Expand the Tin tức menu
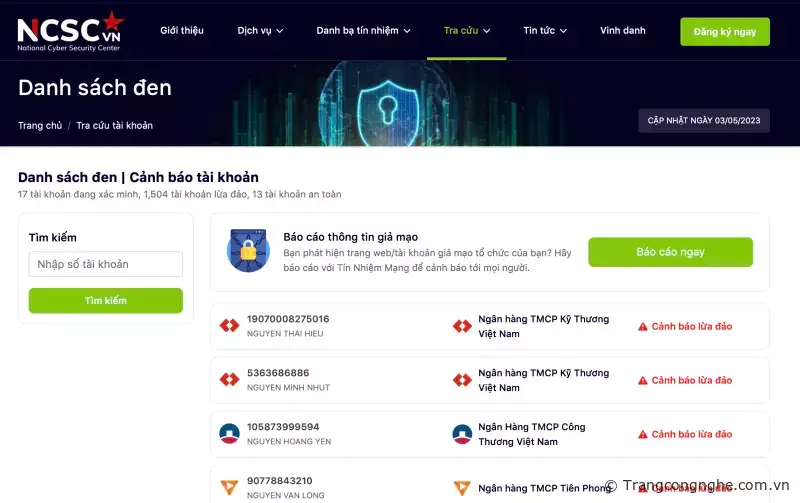This screenshot has height=503, width=800. [x=545, y=31]
